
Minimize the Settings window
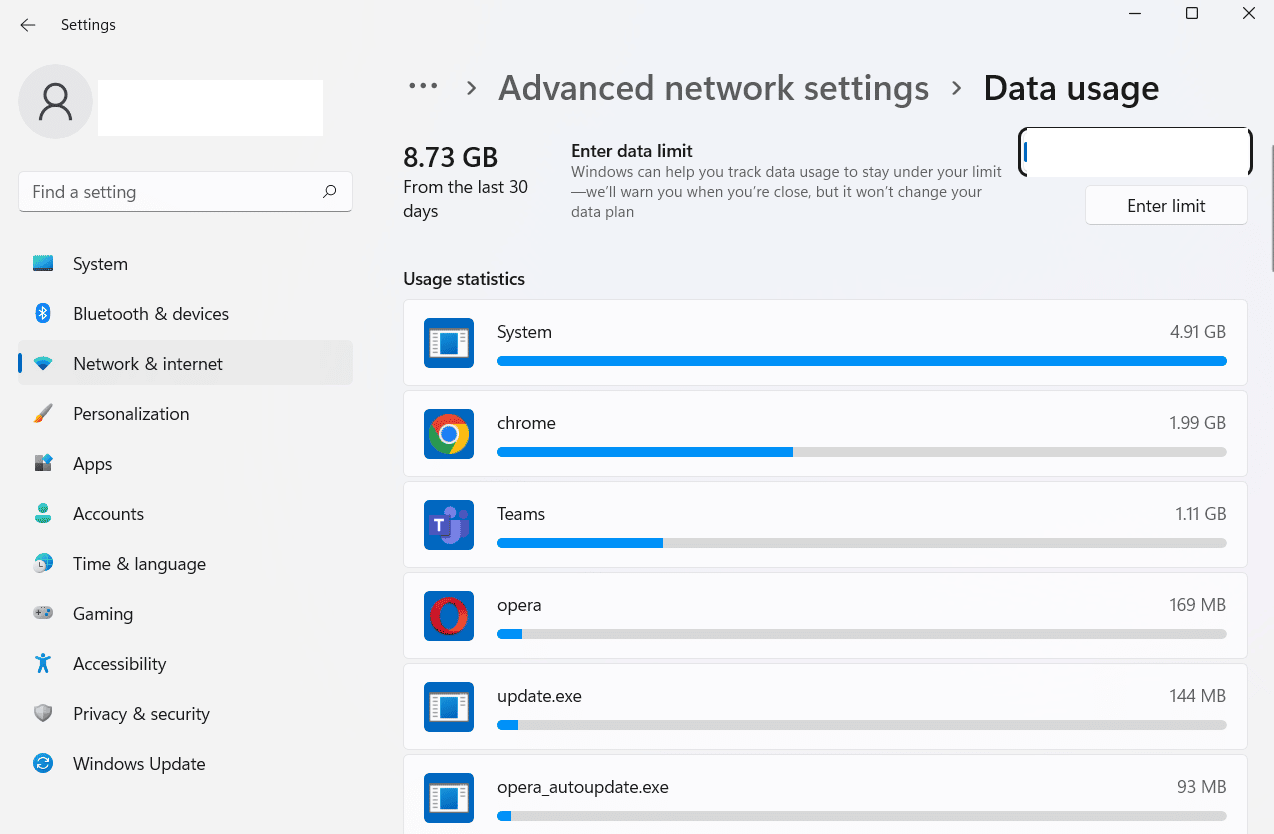pos(1135,13)
